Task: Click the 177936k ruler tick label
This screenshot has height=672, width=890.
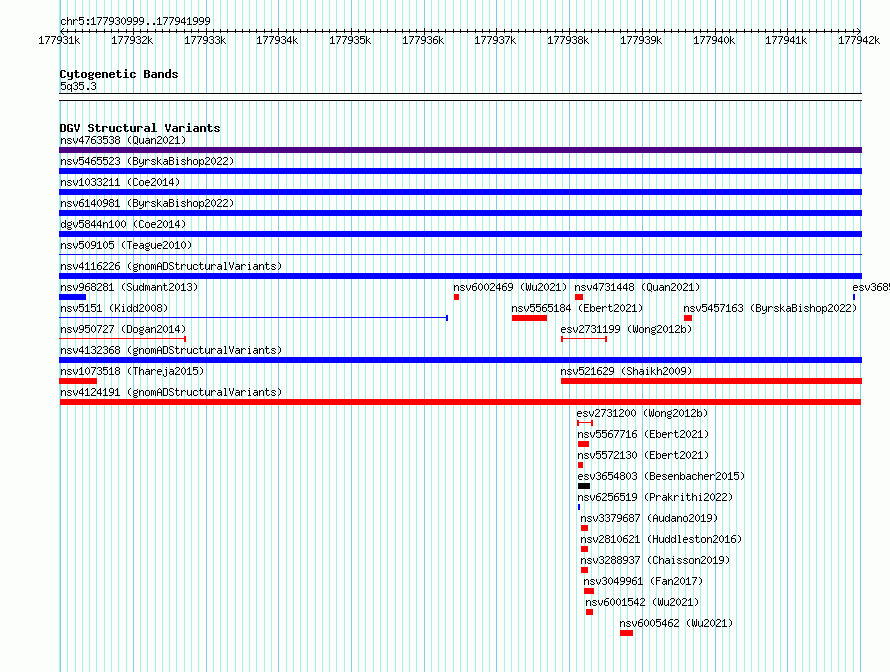Action: (x=423, y=40)
